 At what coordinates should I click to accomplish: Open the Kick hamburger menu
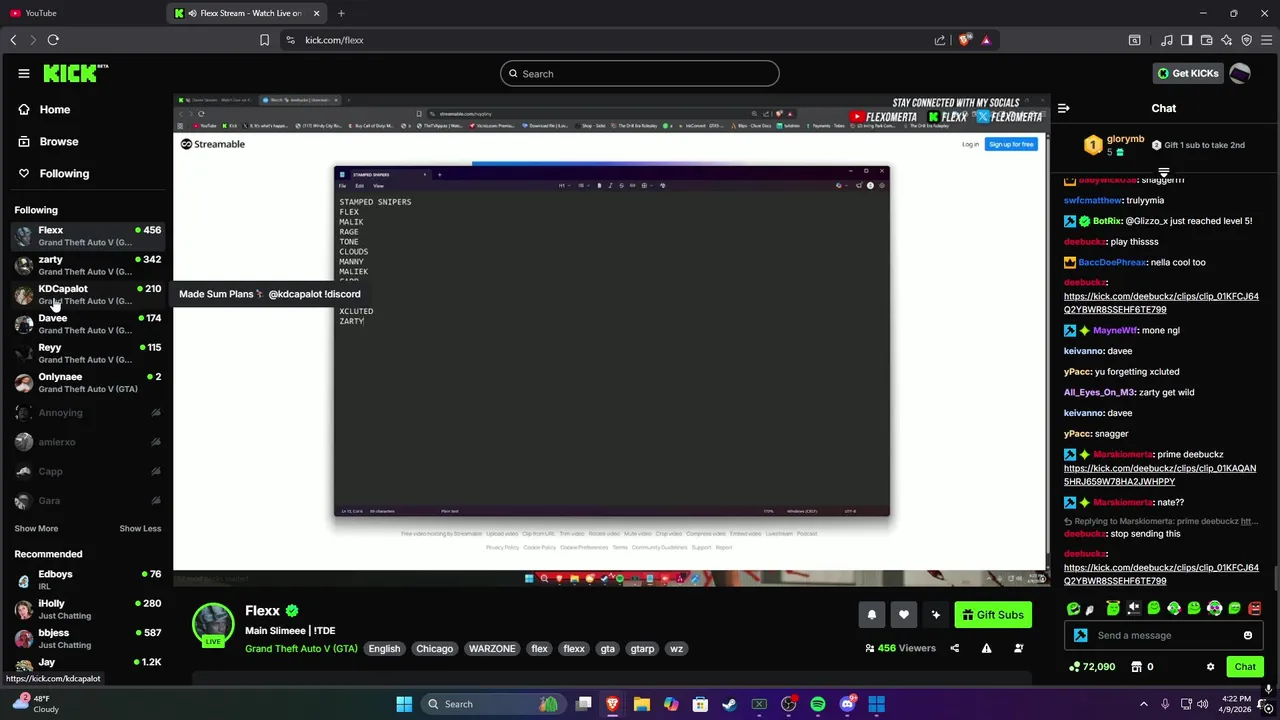point(23,73)
